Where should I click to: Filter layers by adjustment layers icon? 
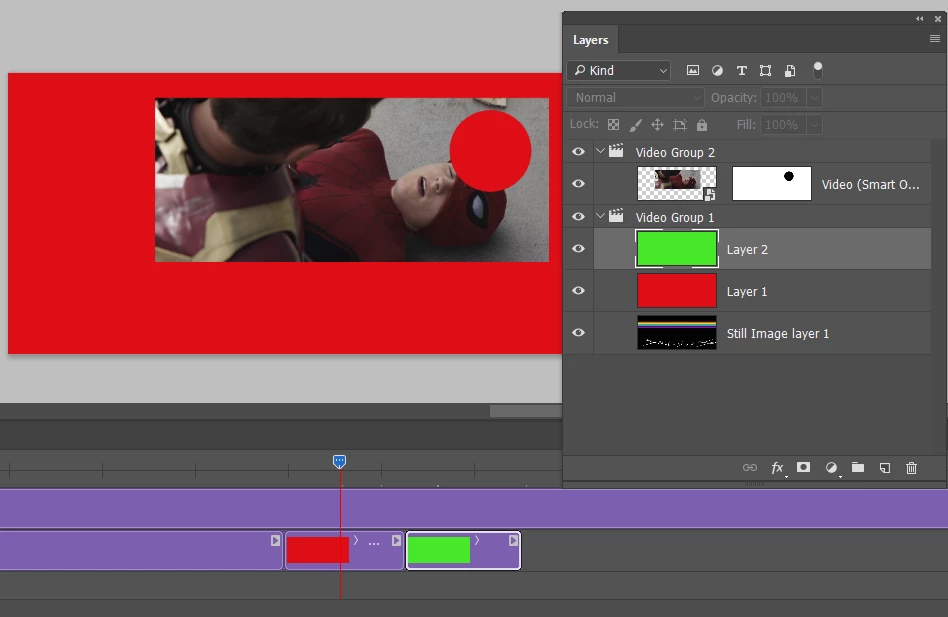(x=717, y=71)
